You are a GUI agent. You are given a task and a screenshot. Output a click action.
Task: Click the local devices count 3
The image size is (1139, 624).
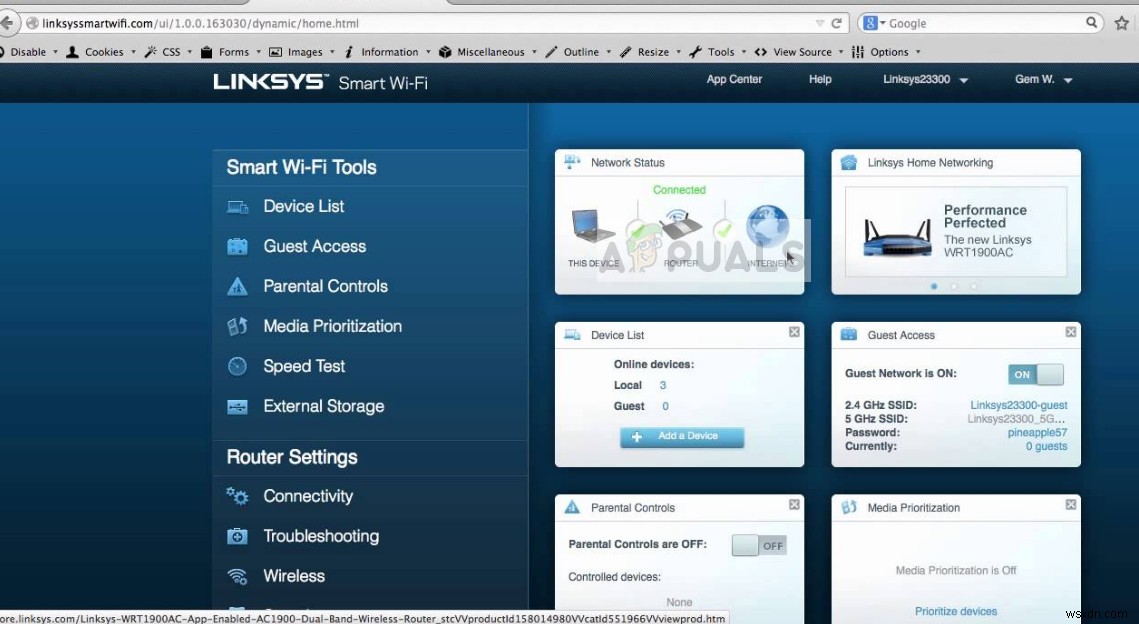(663, 385)
